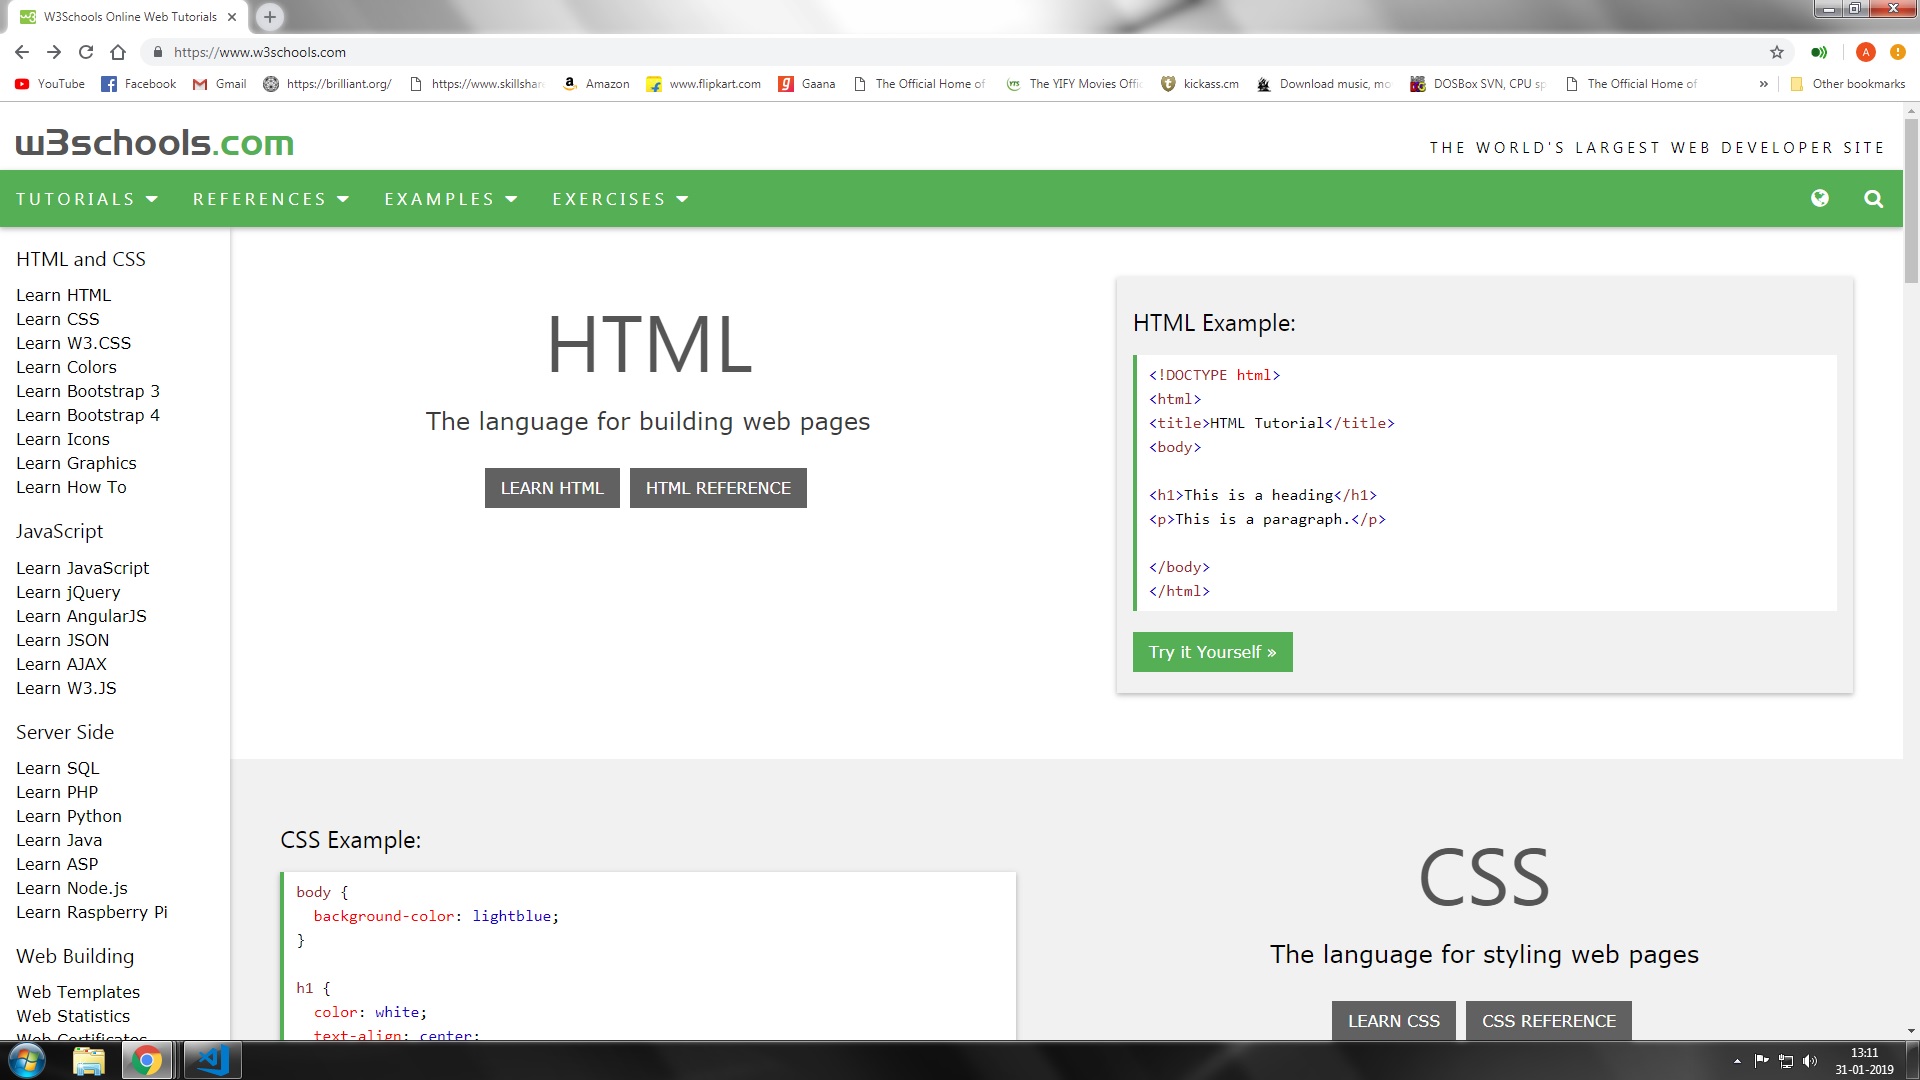Expand the References dropdown menu
The image size is (1920, 1080).
(x=271, y=199)
